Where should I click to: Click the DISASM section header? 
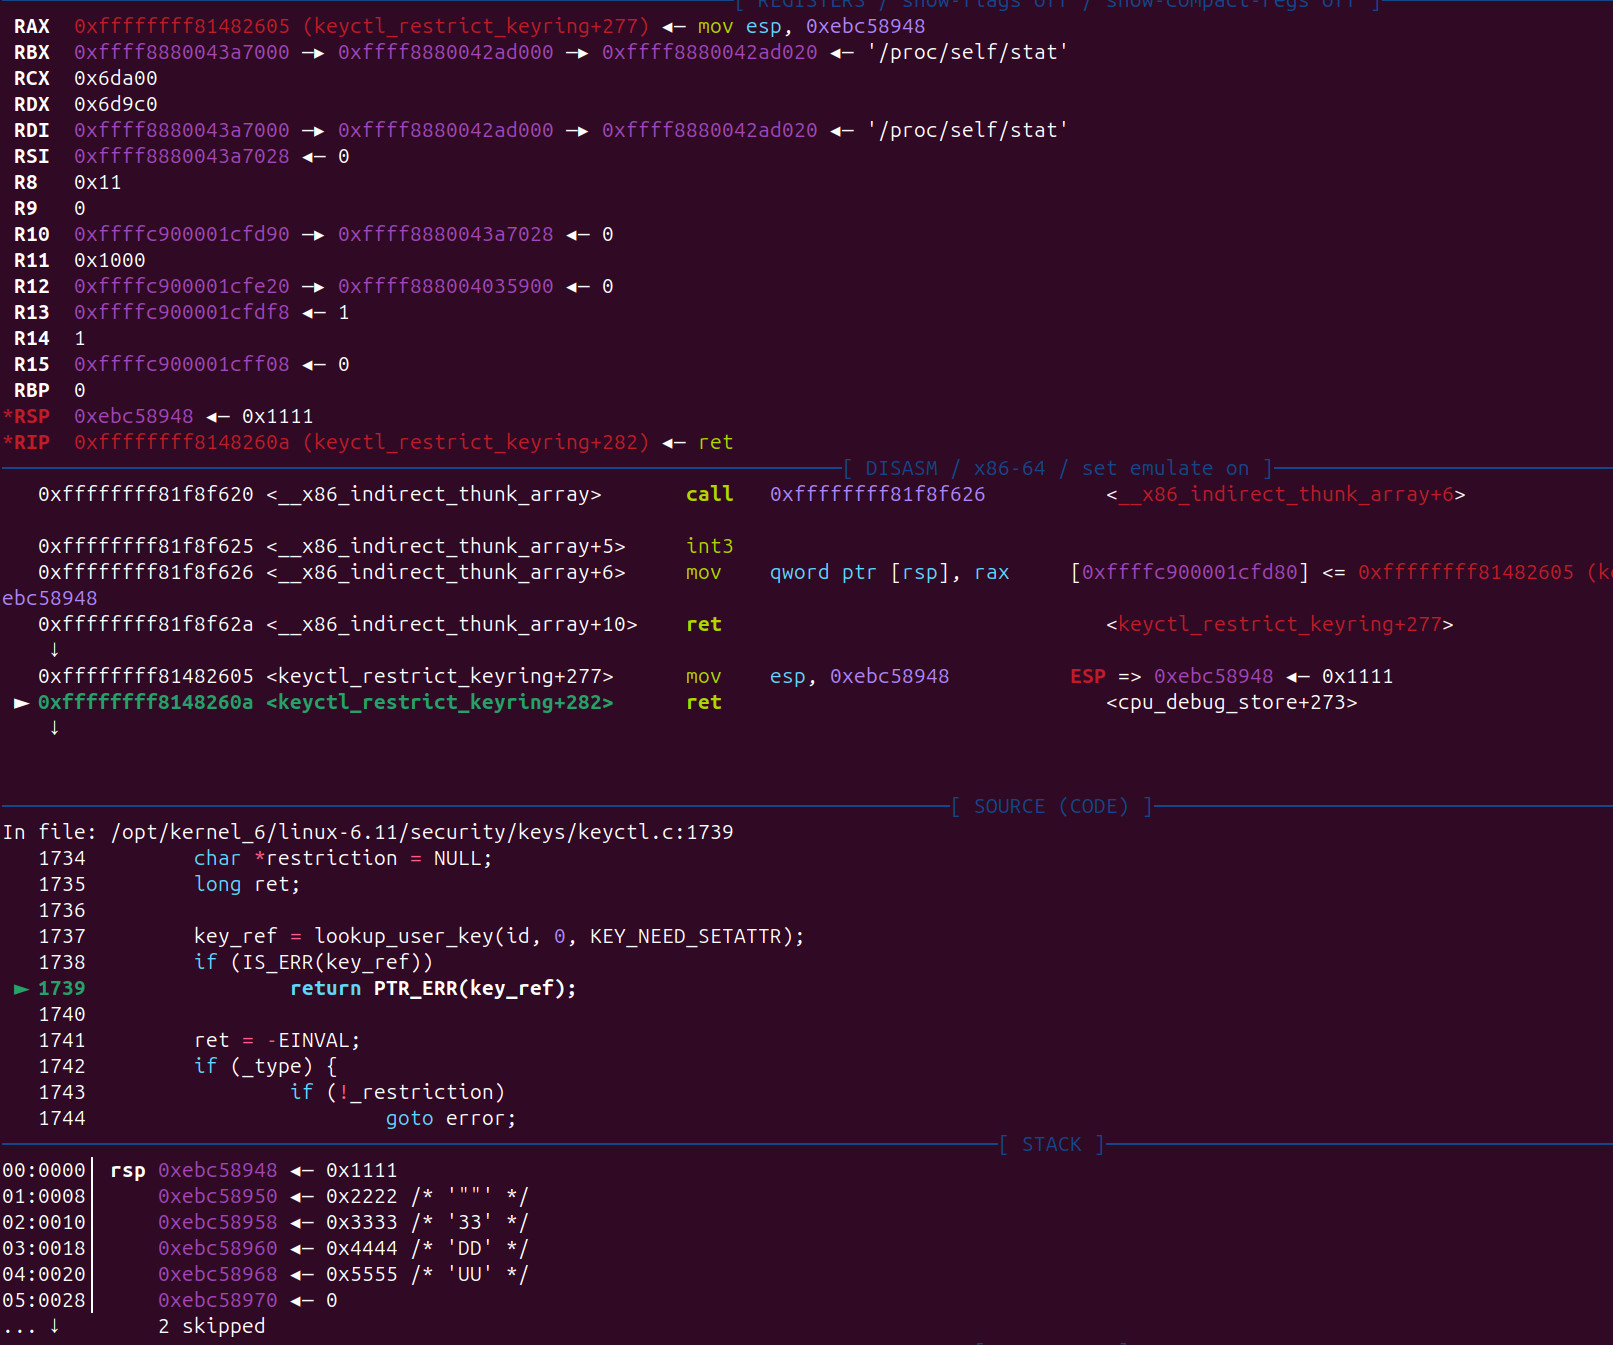click(x=1057, y=468)
